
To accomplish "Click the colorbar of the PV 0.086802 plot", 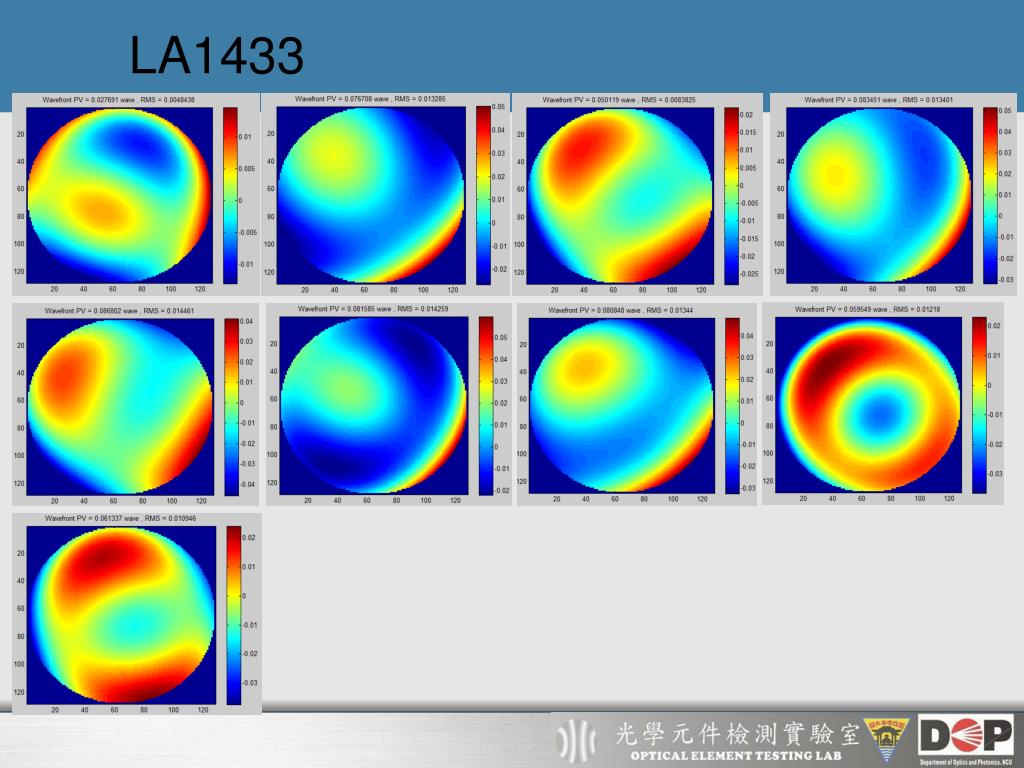I will (x=232, y=406).
